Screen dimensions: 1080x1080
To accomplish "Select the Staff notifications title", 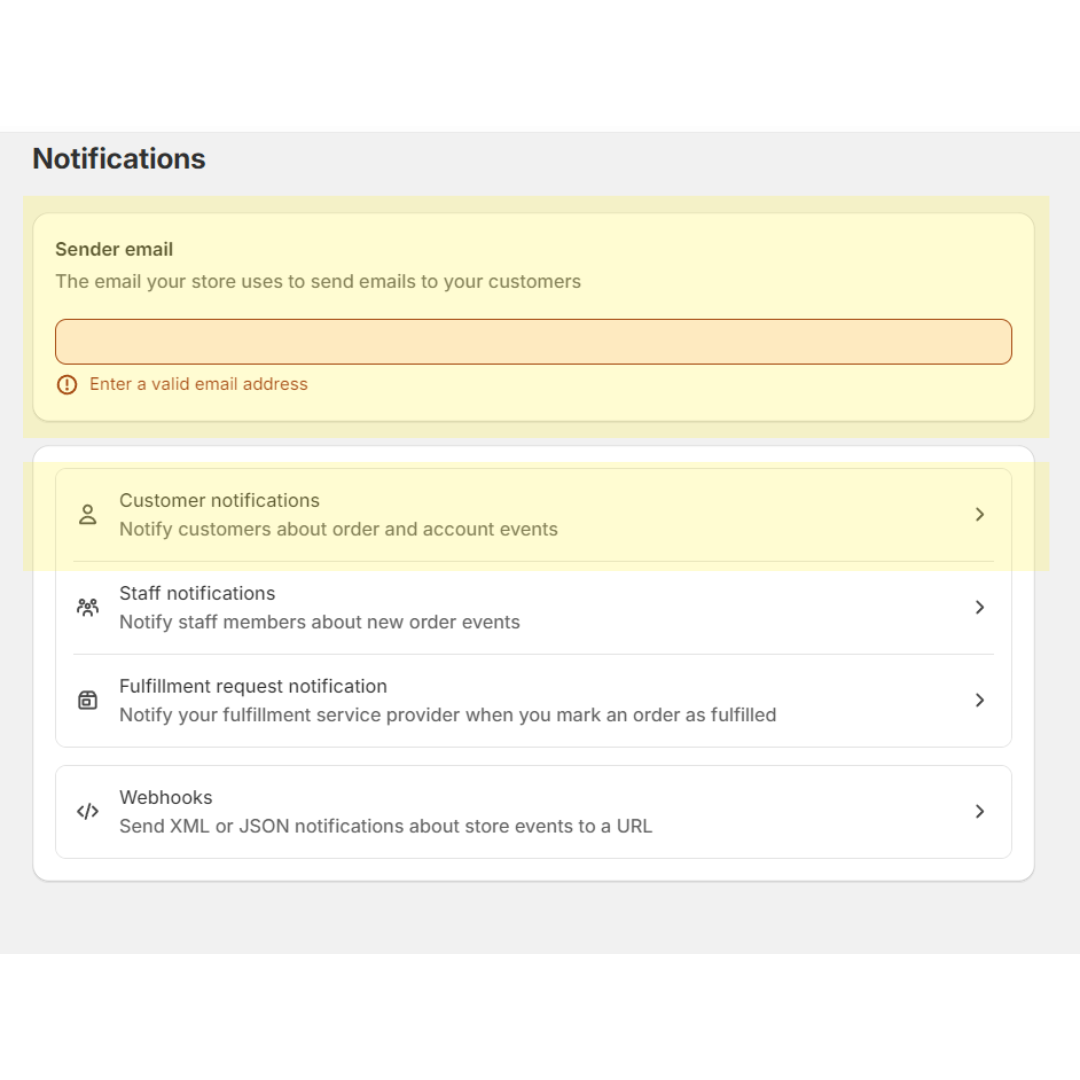I will point(197,593).
